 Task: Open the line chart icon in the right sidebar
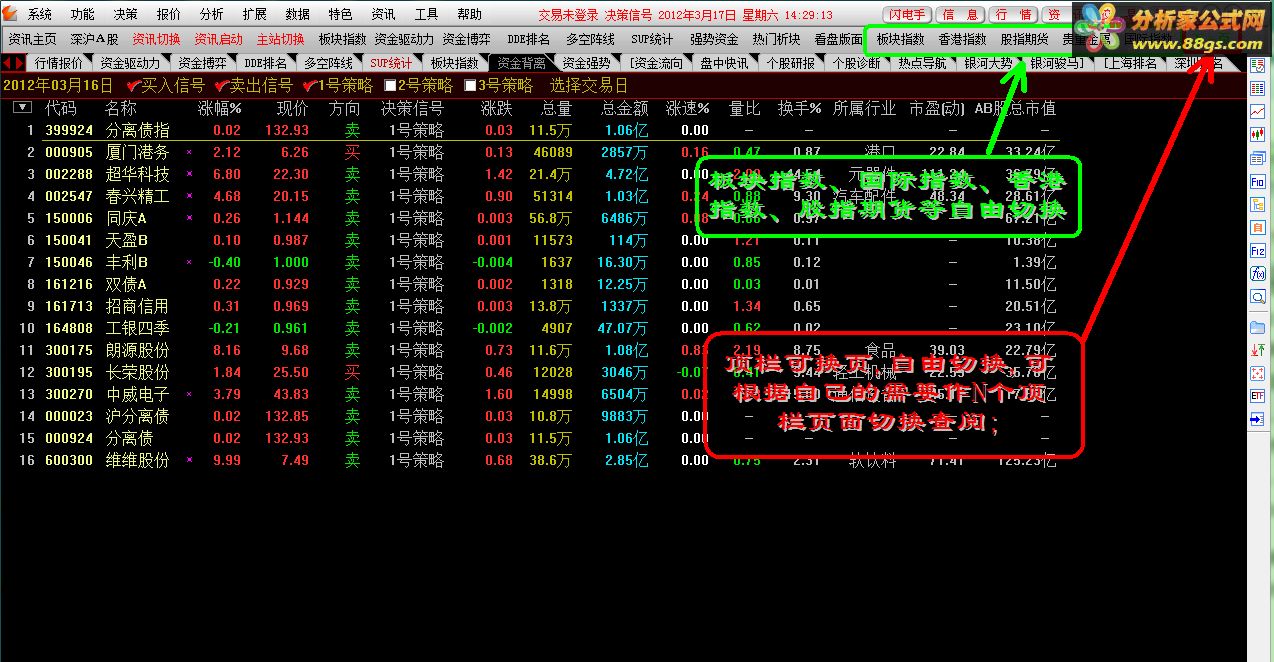point(1257,112)
